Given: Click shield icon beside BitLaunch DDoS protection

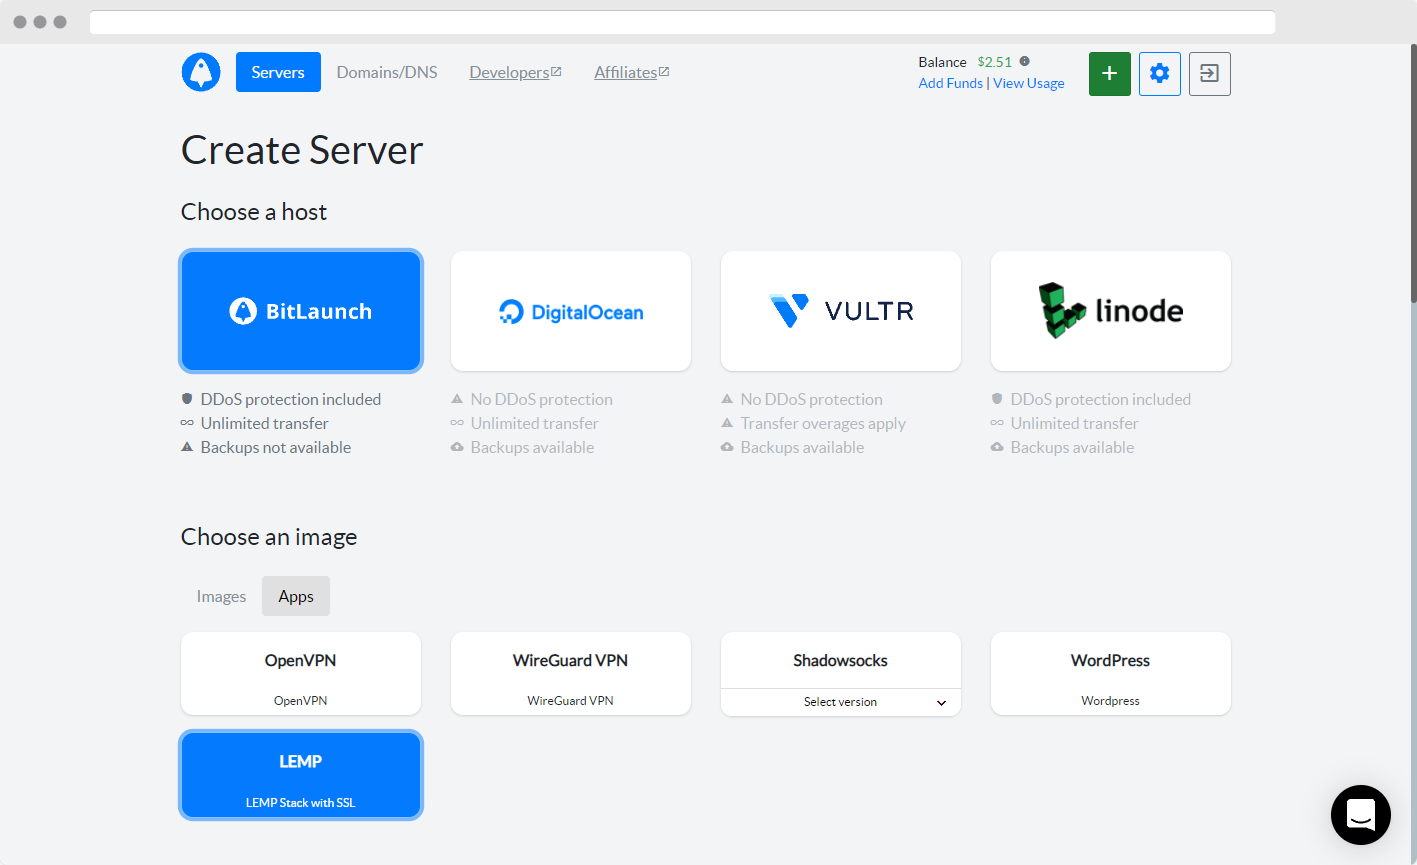Looking at the screenshot, I should pyautogui.click(x=187, y=399).
